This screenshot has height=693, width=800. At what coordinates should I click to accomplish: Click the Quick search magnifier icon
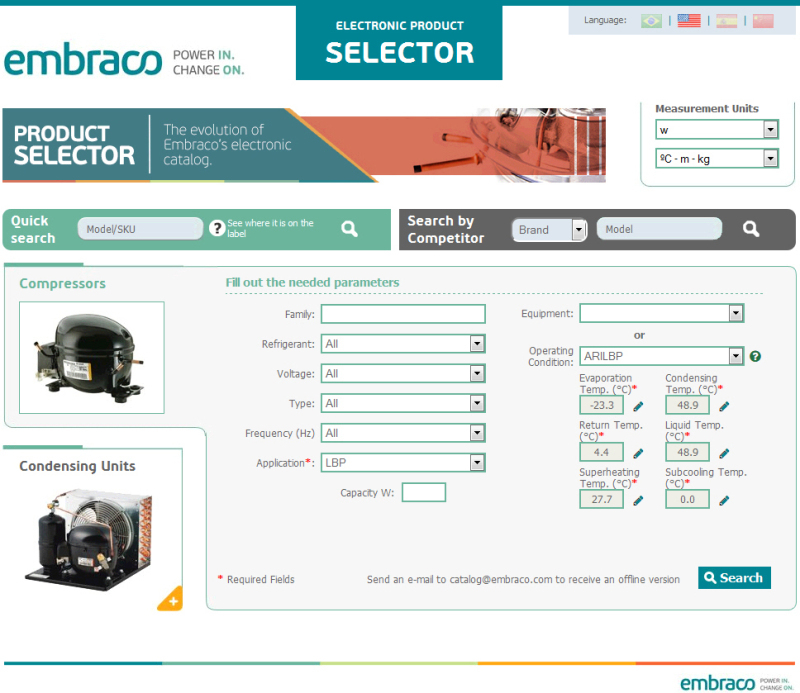[x=349, y=229]
